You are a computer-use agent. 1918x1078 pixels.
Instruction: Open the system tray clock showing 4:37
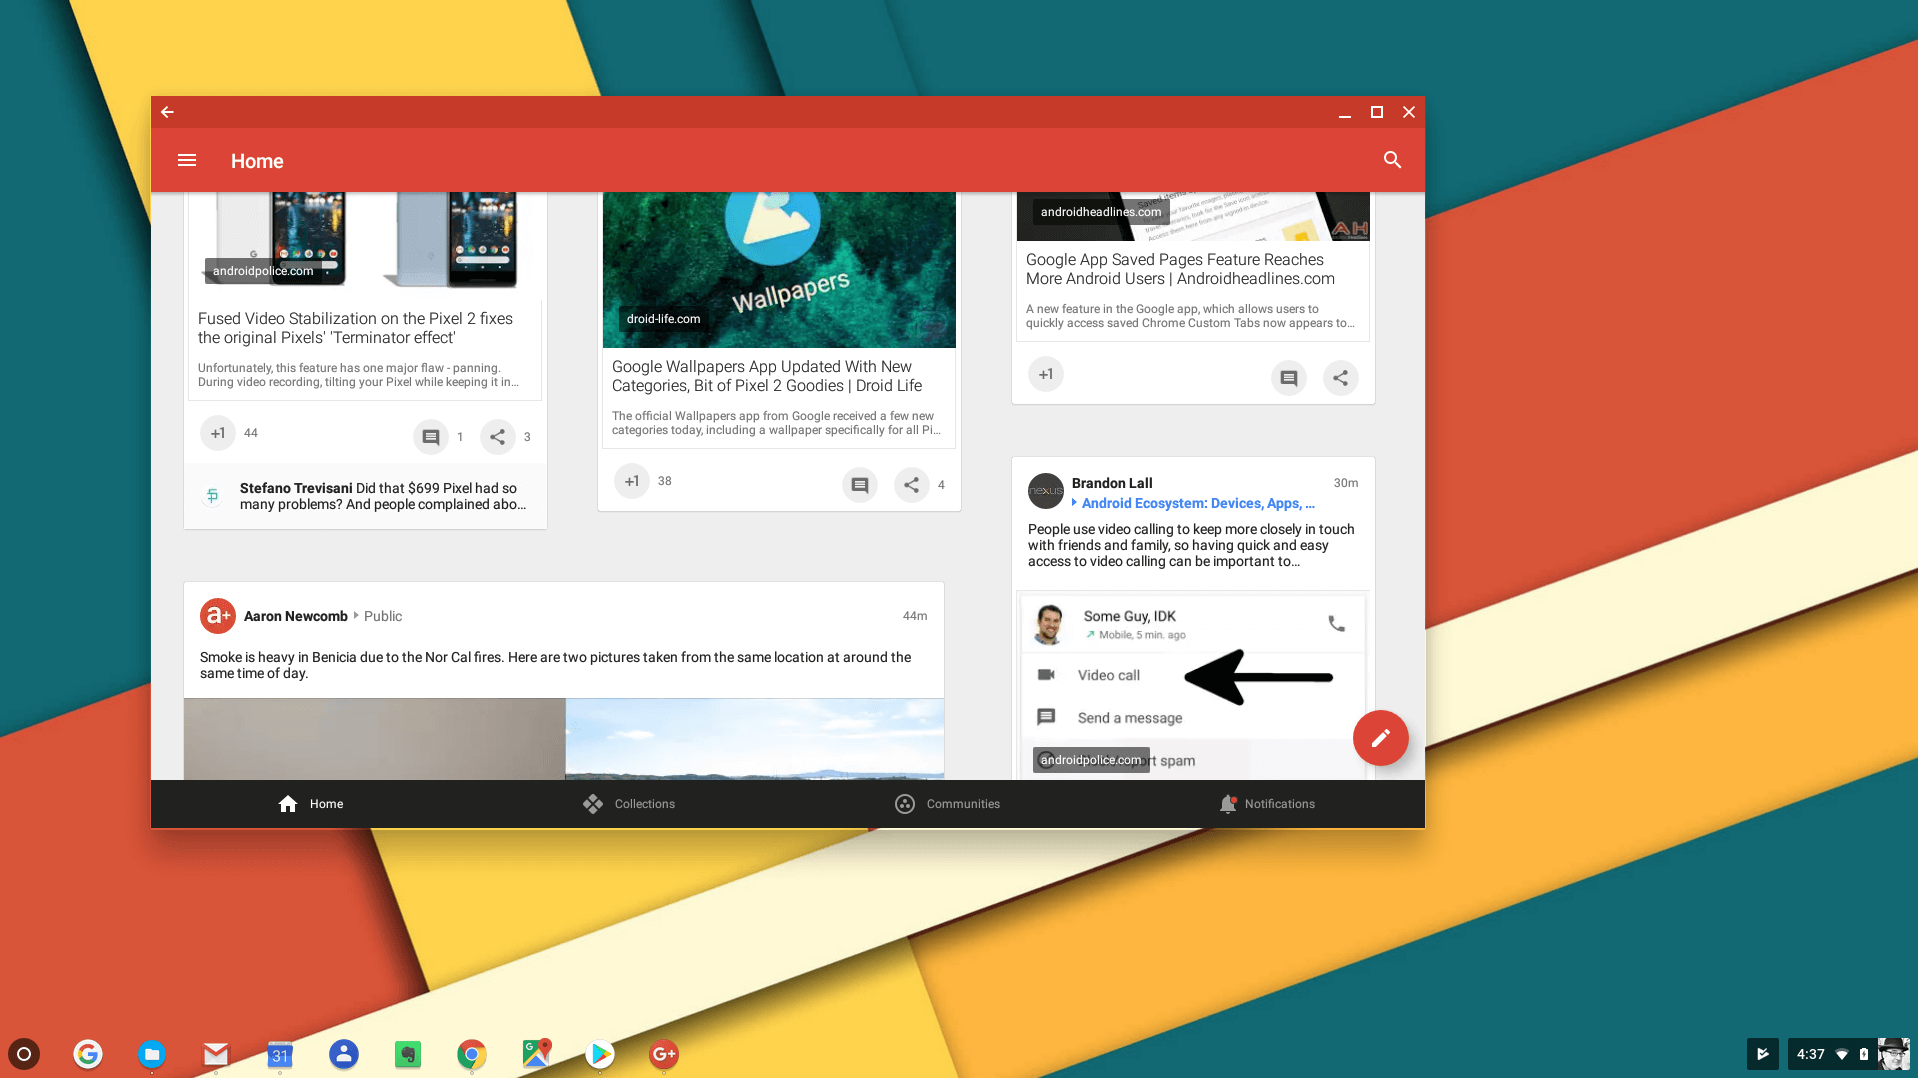click(1810, 1054)
